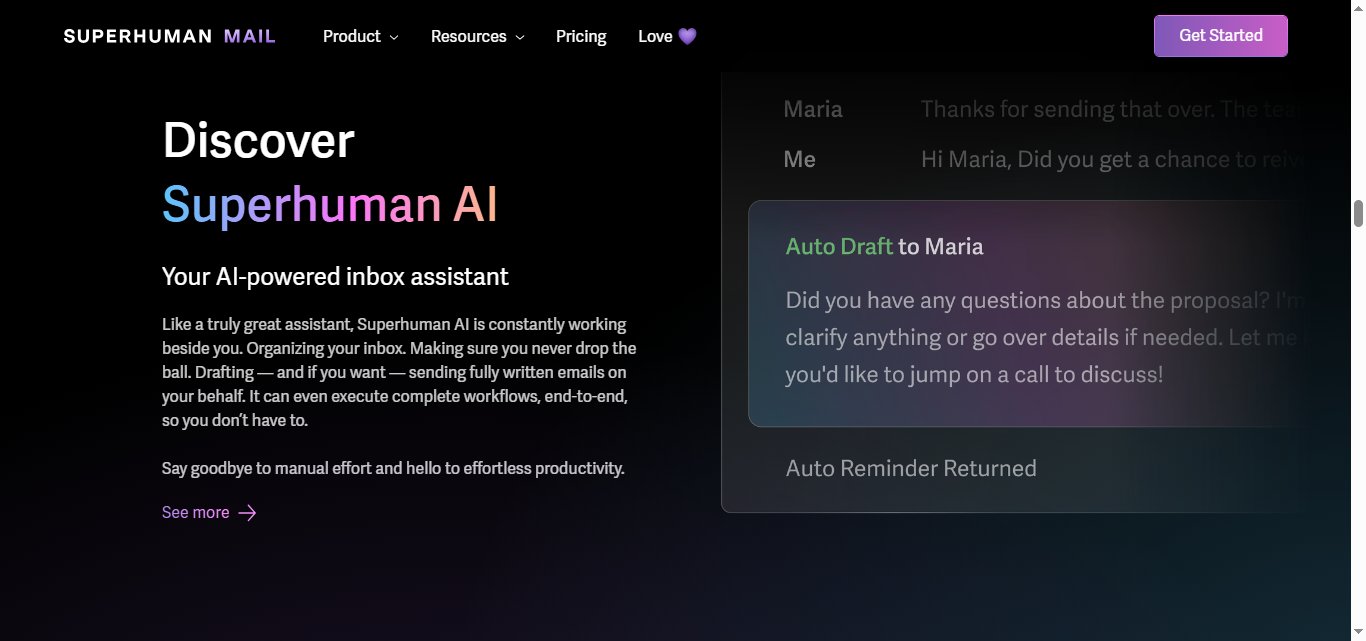Click the Discover Superhuman AI heading

point(257,140)
